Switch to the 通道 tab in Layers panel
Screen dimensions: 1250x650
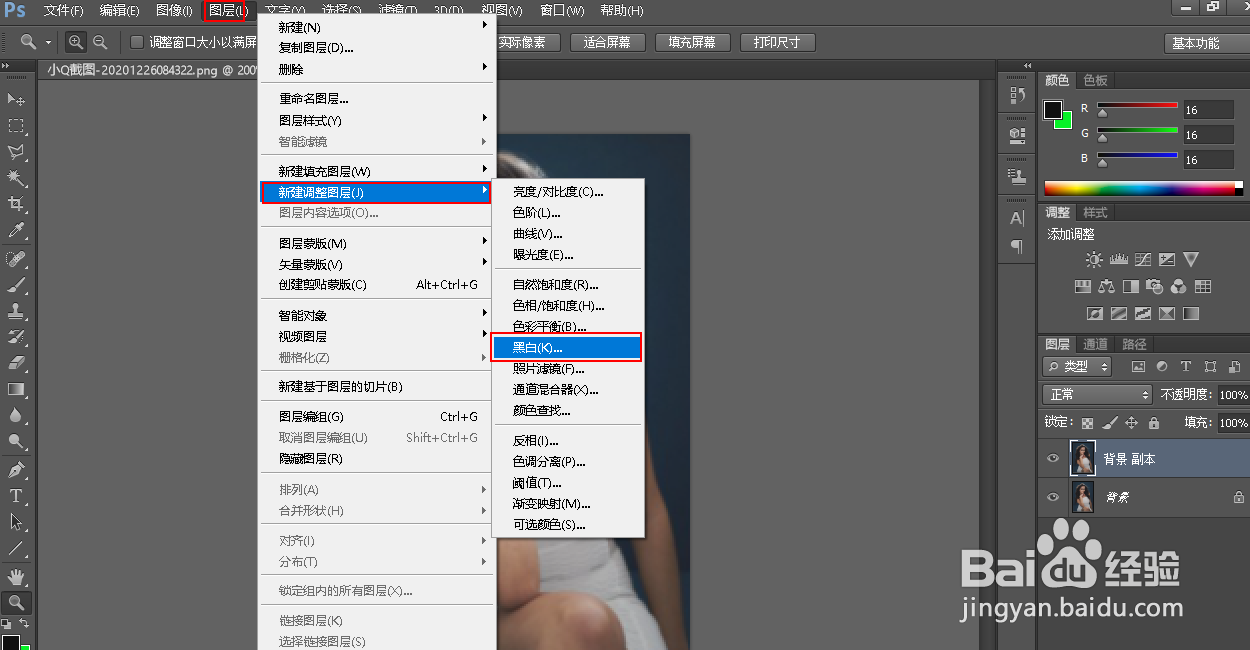pyautogui.click(x=1094, y=343)
